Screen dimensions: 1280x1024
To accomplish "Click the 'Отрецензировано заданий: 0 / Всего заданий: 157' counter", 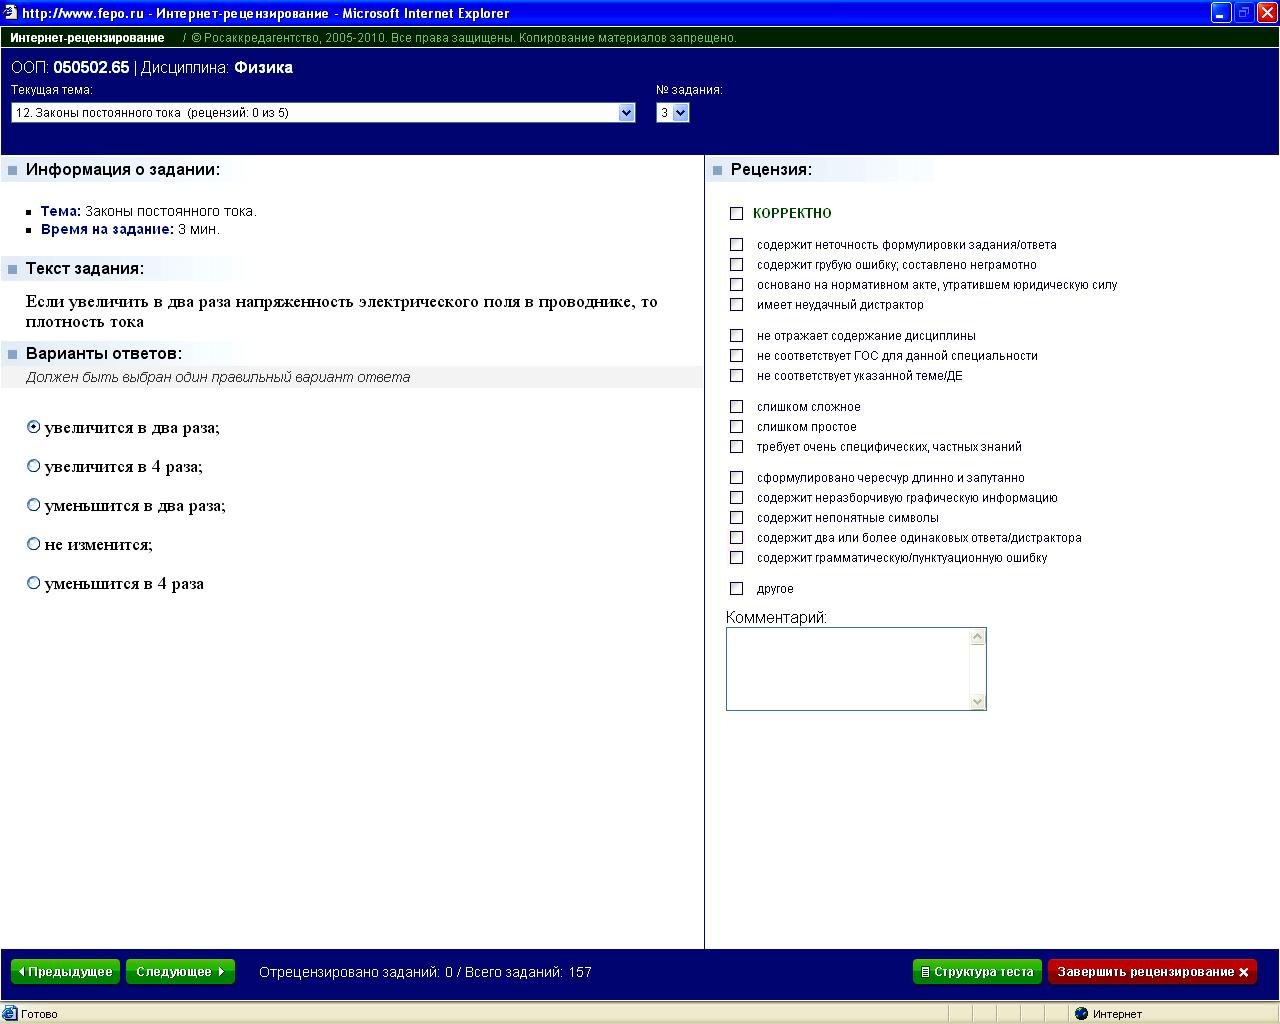I will (425, 972).
